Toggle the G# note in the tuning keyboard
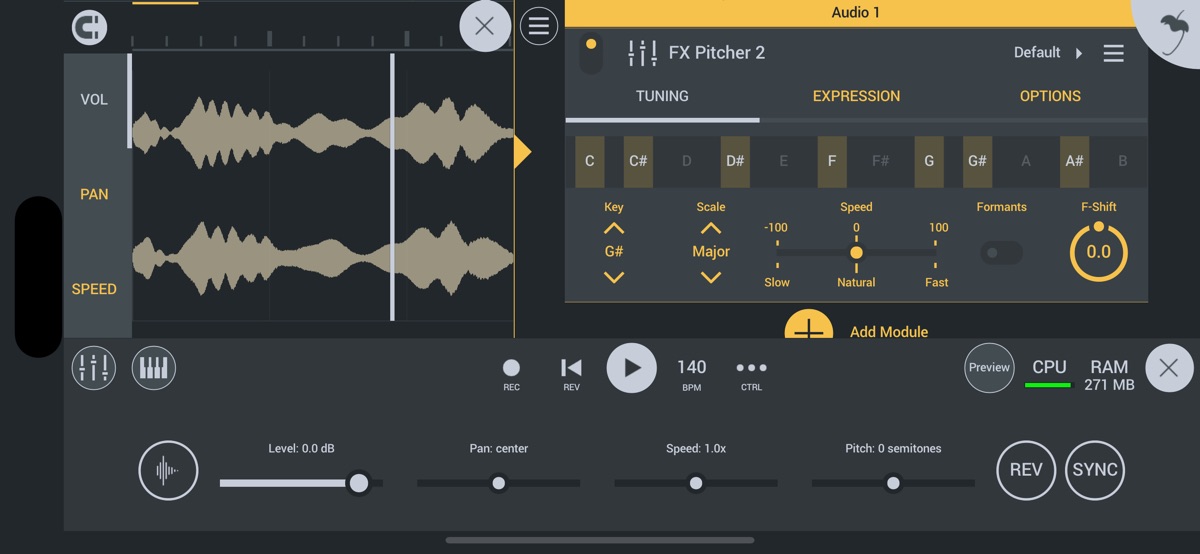This screenshot has width=1200, height=554. click(x=977, y=161)
